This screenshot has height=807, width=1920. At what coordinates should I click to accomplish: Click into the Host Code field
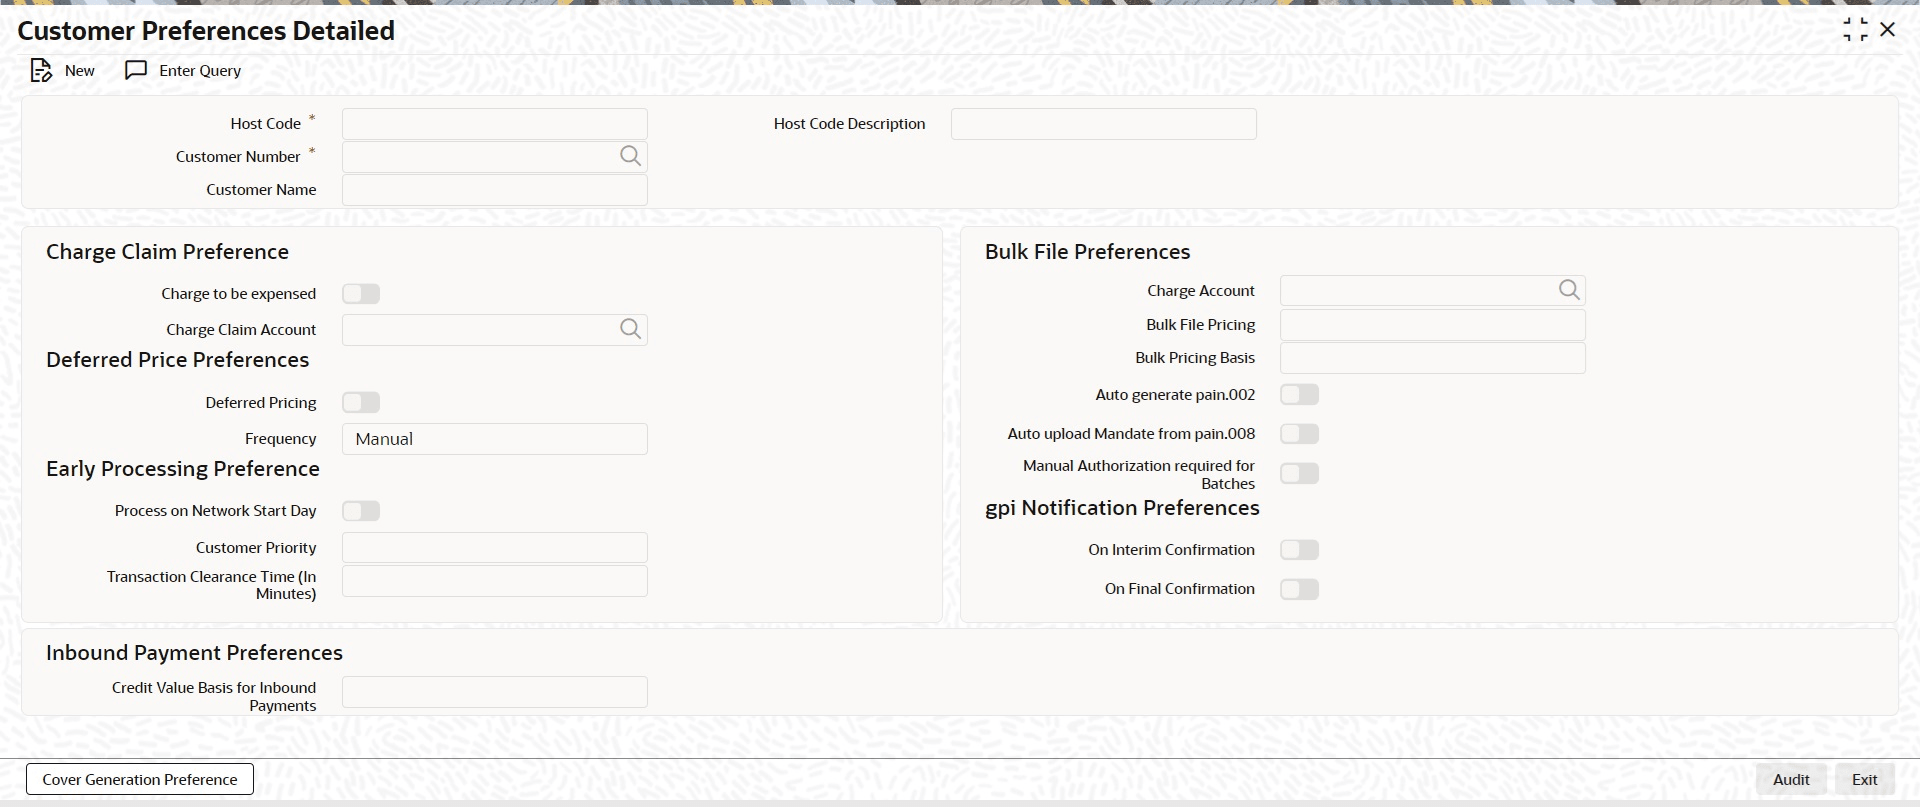coord(494,124)
